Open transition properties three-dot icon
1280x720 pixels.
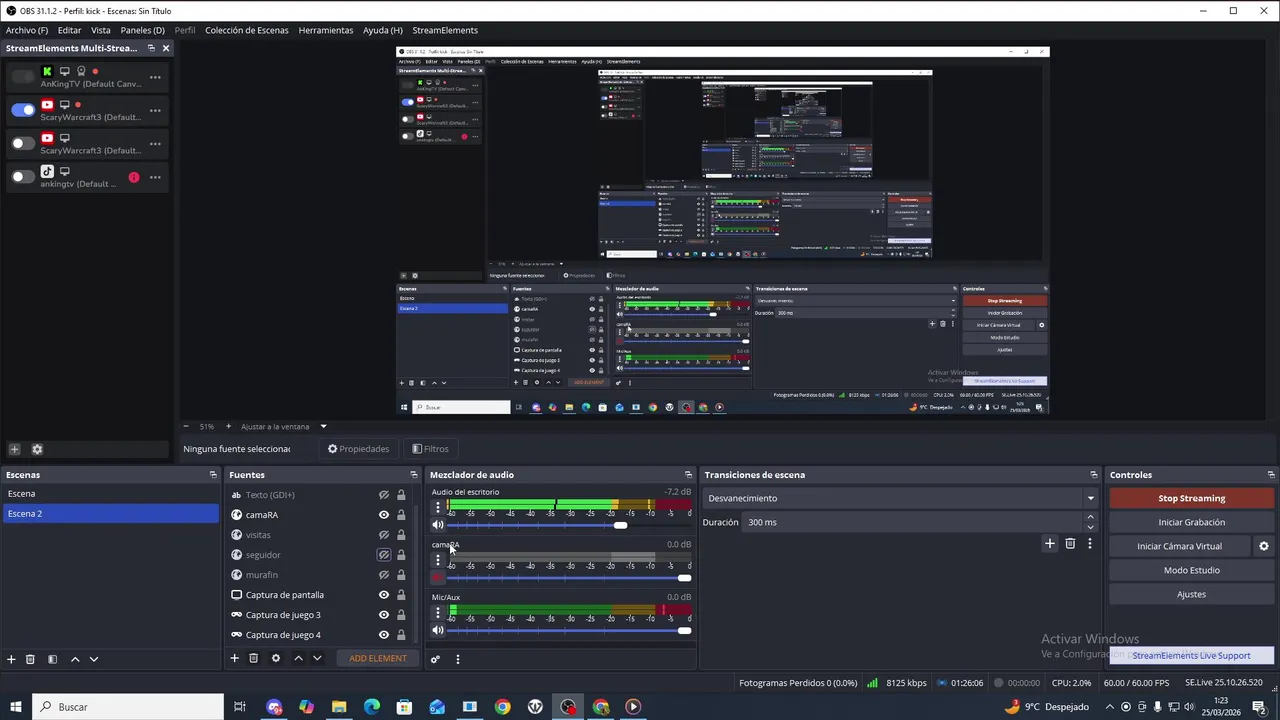pos(1090,543)
